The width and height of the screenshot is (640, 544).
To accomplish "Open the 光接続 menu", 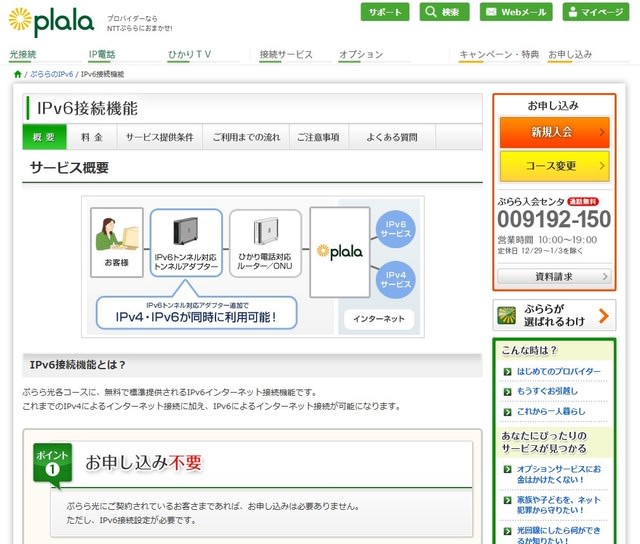I will [23, 54].
